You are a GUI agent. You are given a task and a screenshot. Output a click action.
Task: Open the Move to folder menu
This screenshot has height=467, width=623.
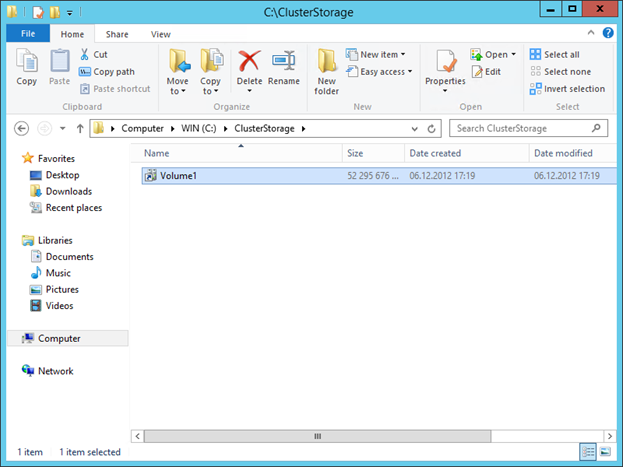[177, 72]
